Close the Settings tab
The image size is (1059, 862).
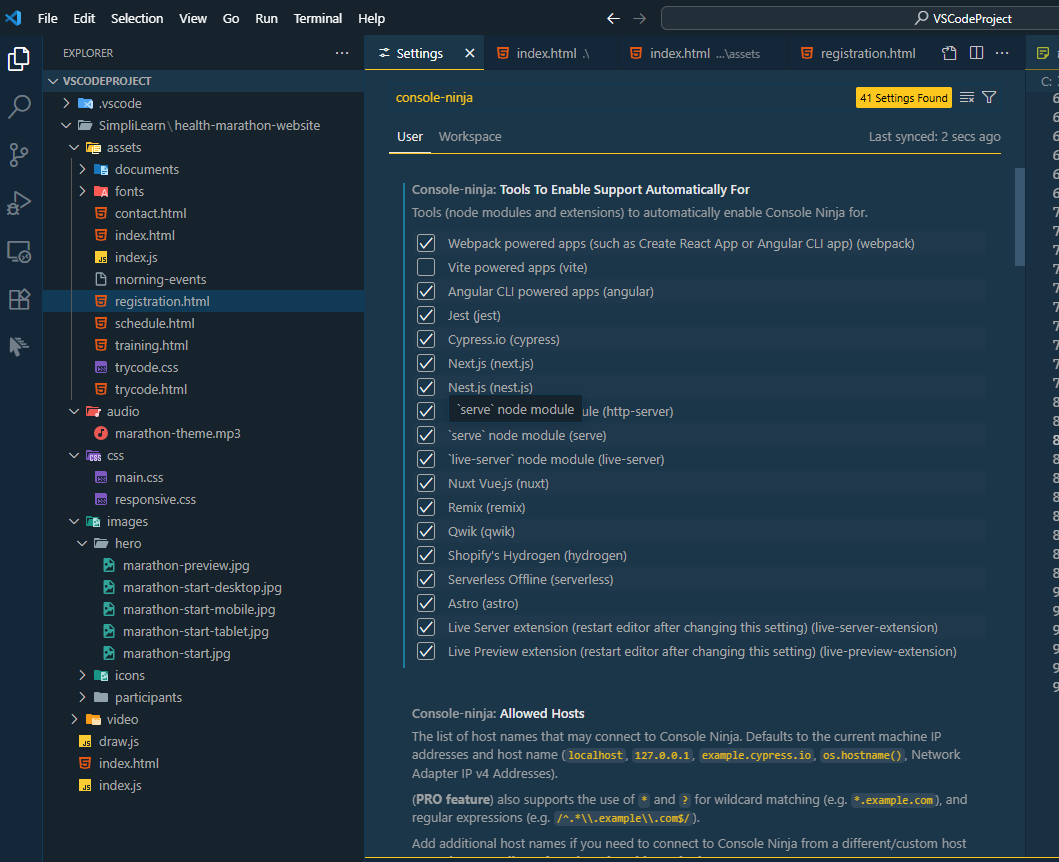click(469, 53)
